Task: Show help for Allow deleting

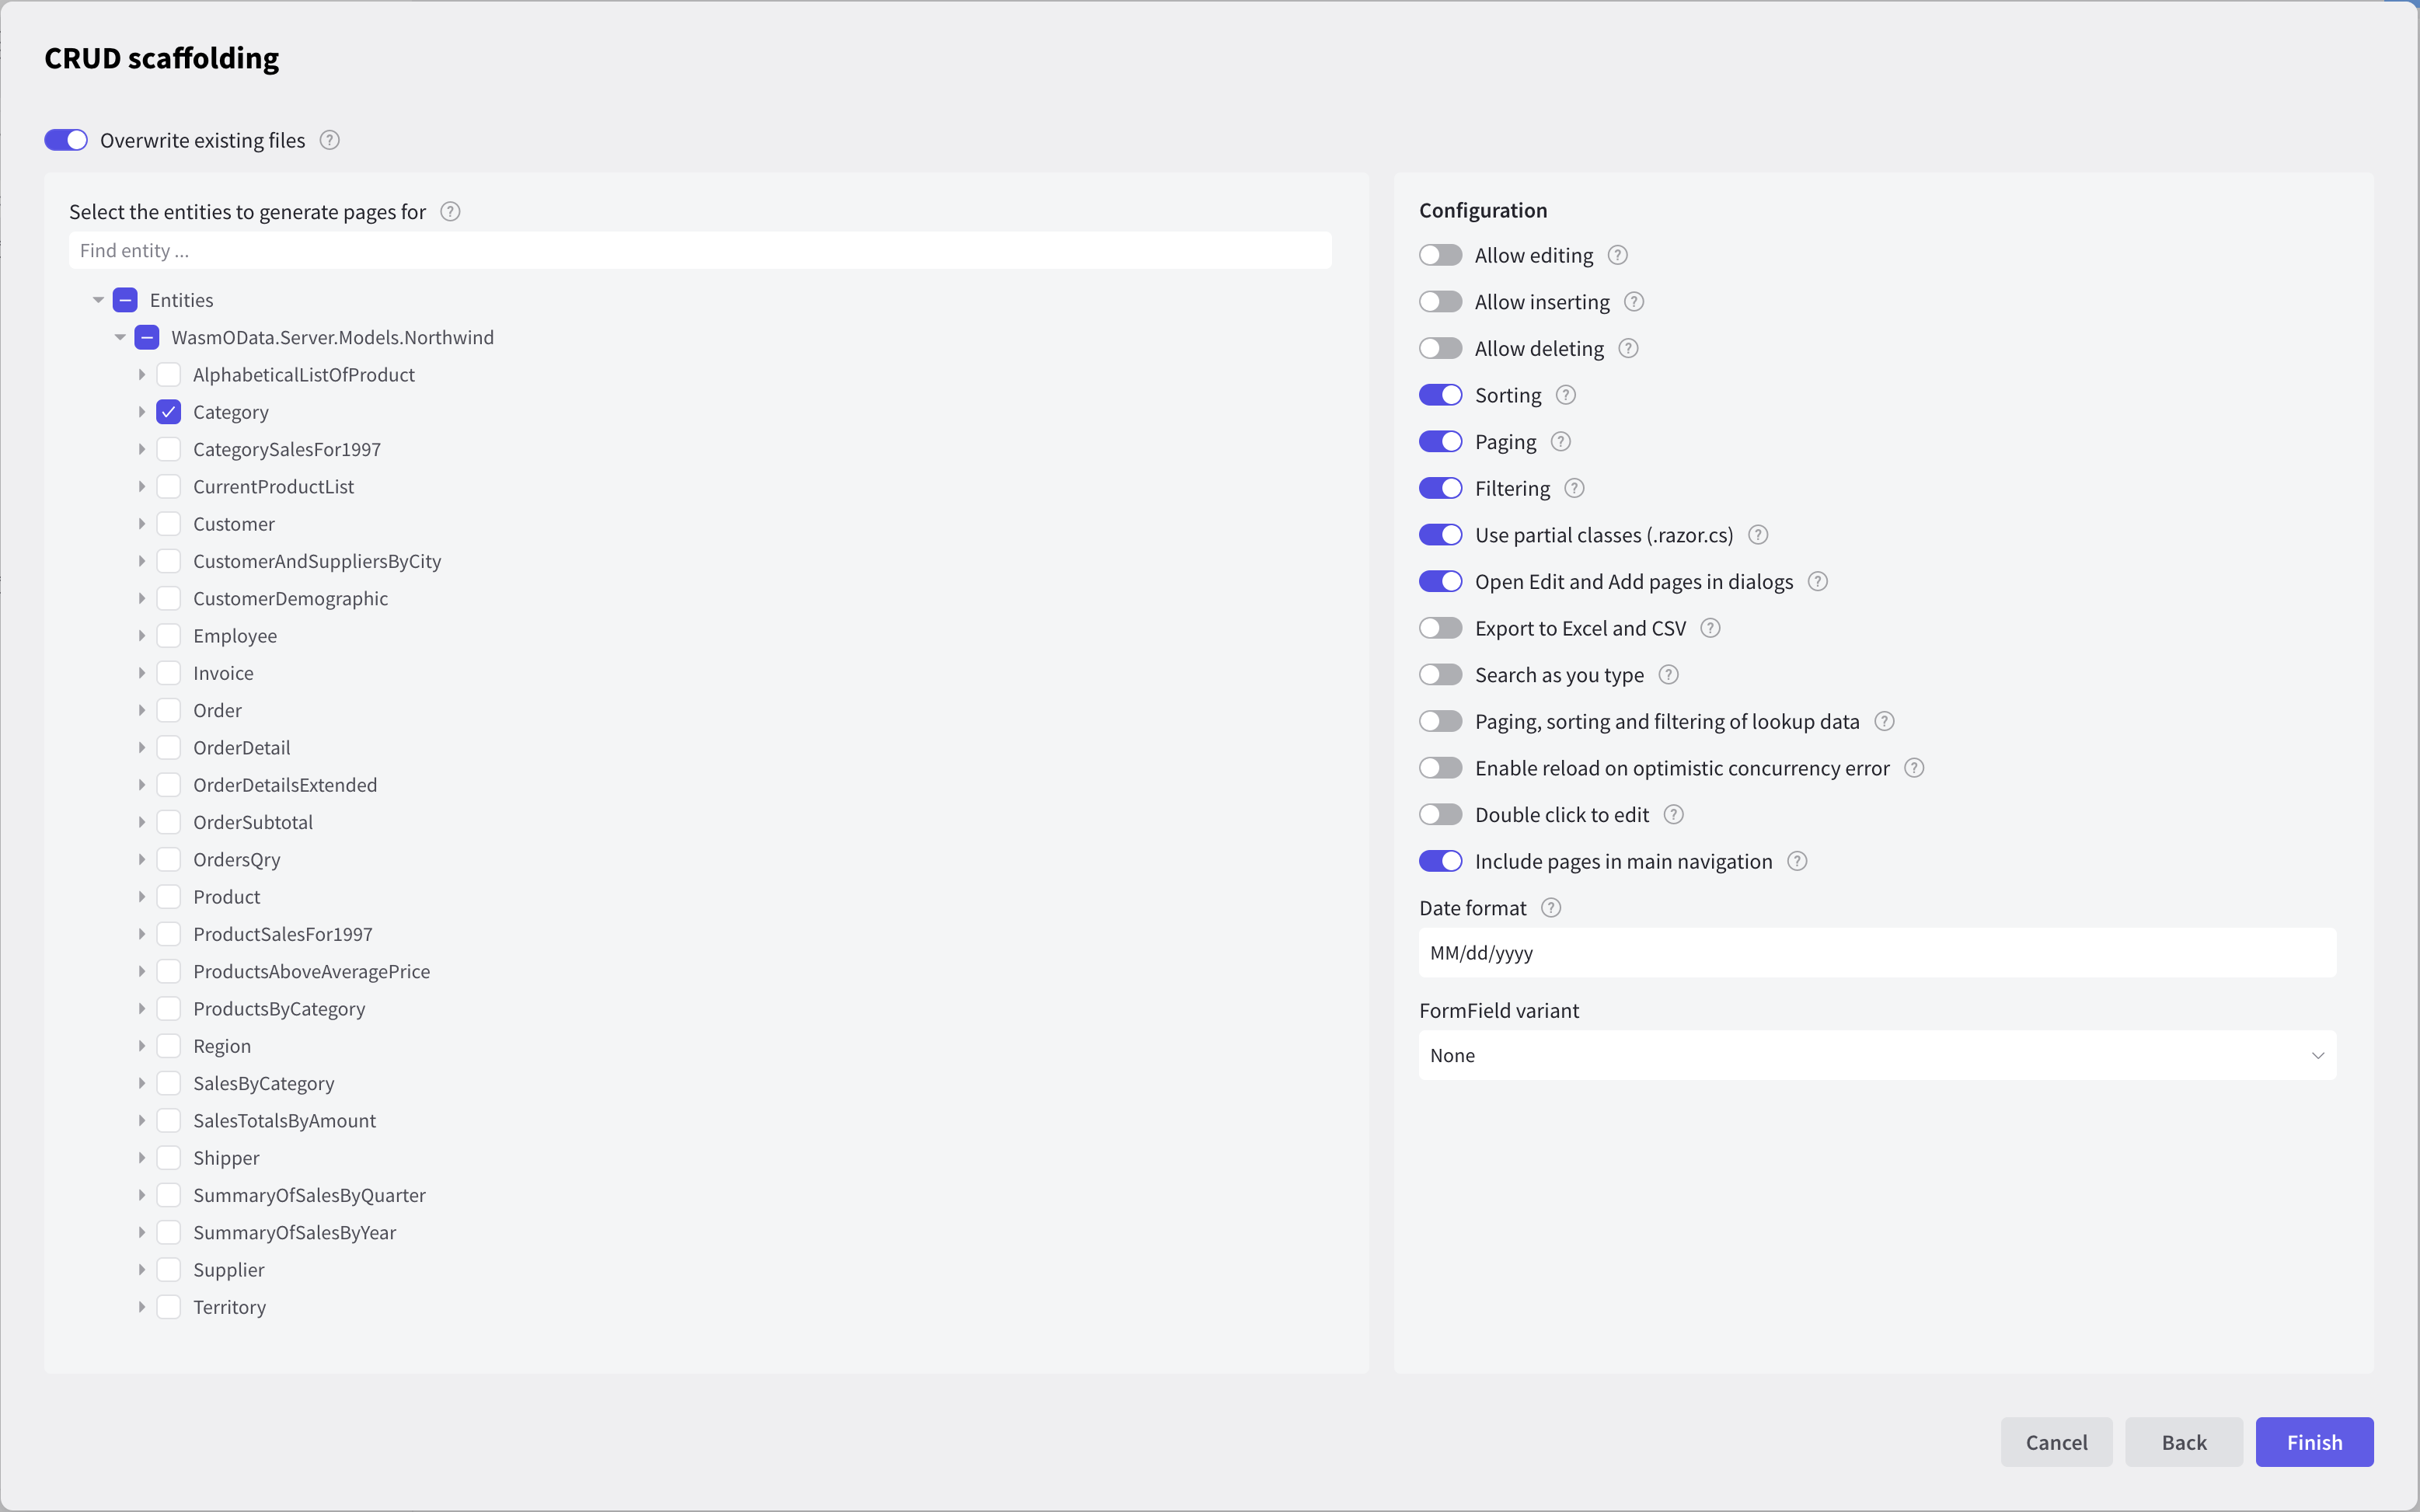Action: pyautogui.click(x=1628, y=348)
